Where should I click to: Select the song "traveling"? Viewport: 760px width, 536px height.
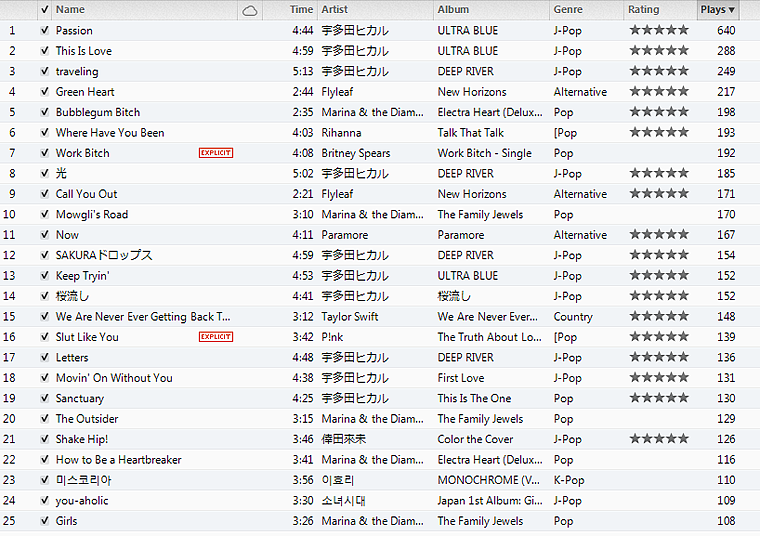coord(77,72)
